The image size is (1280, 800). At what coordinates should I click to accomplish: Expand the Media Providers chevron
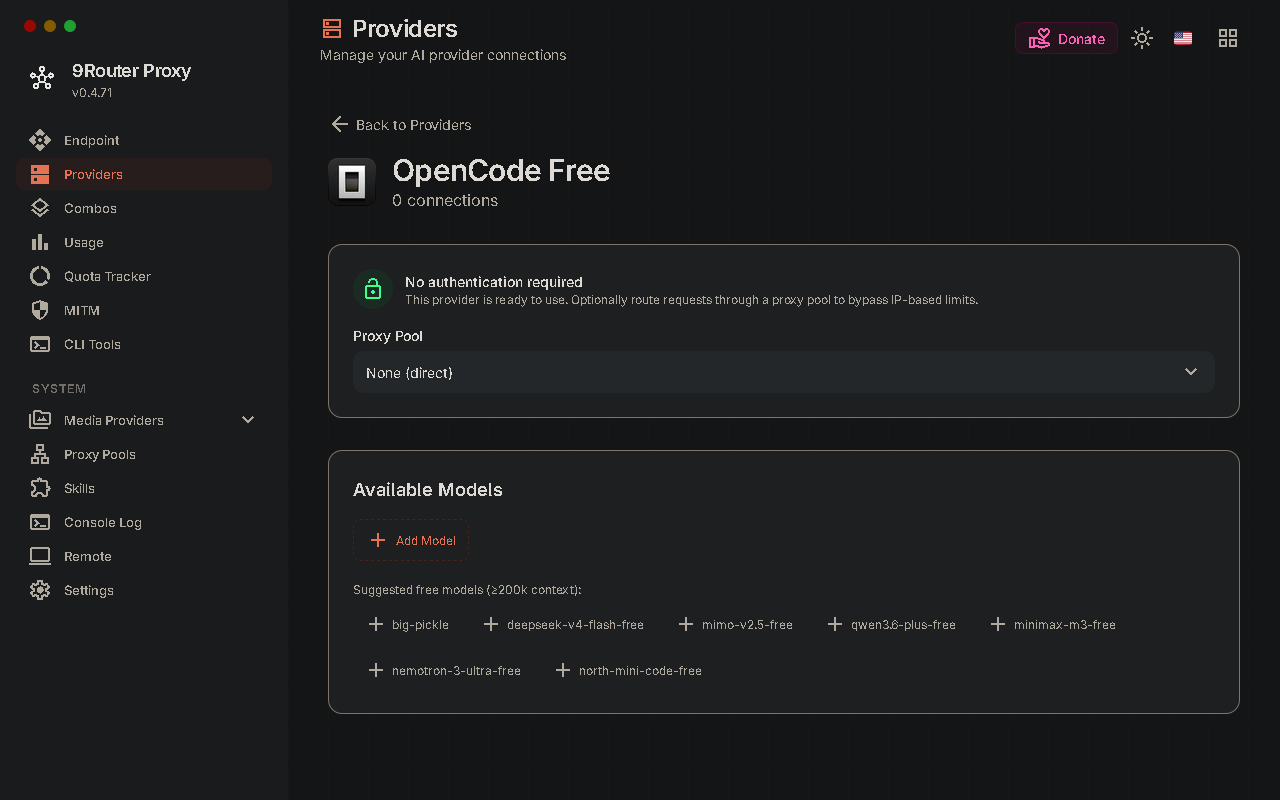248,420
